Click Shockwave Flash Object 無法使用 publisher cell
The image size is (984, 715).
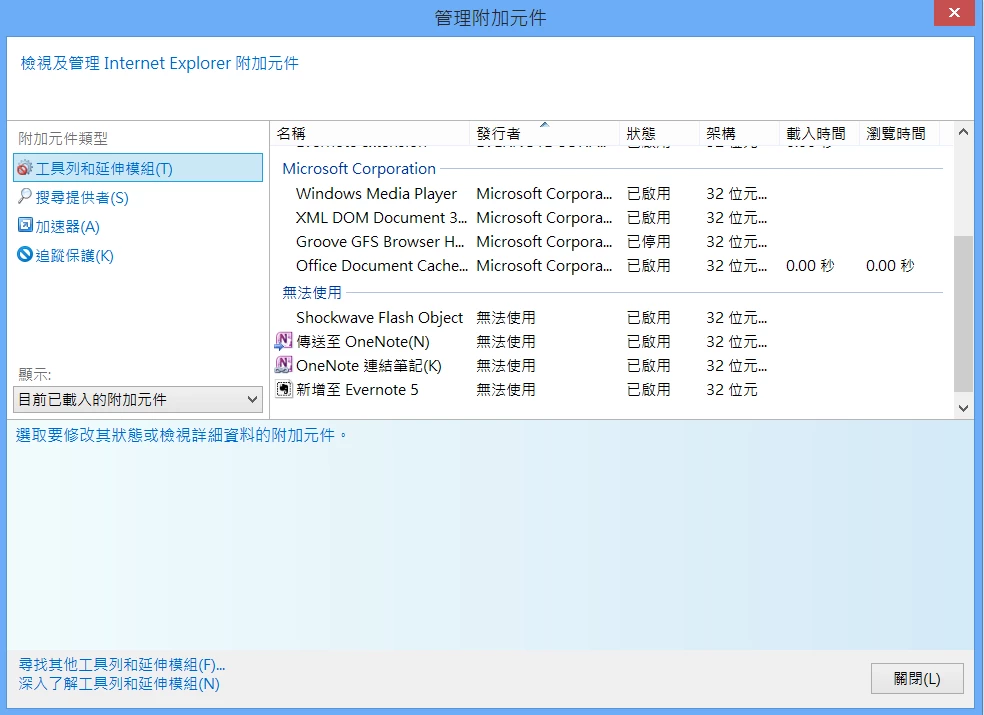tap(506, 317)
